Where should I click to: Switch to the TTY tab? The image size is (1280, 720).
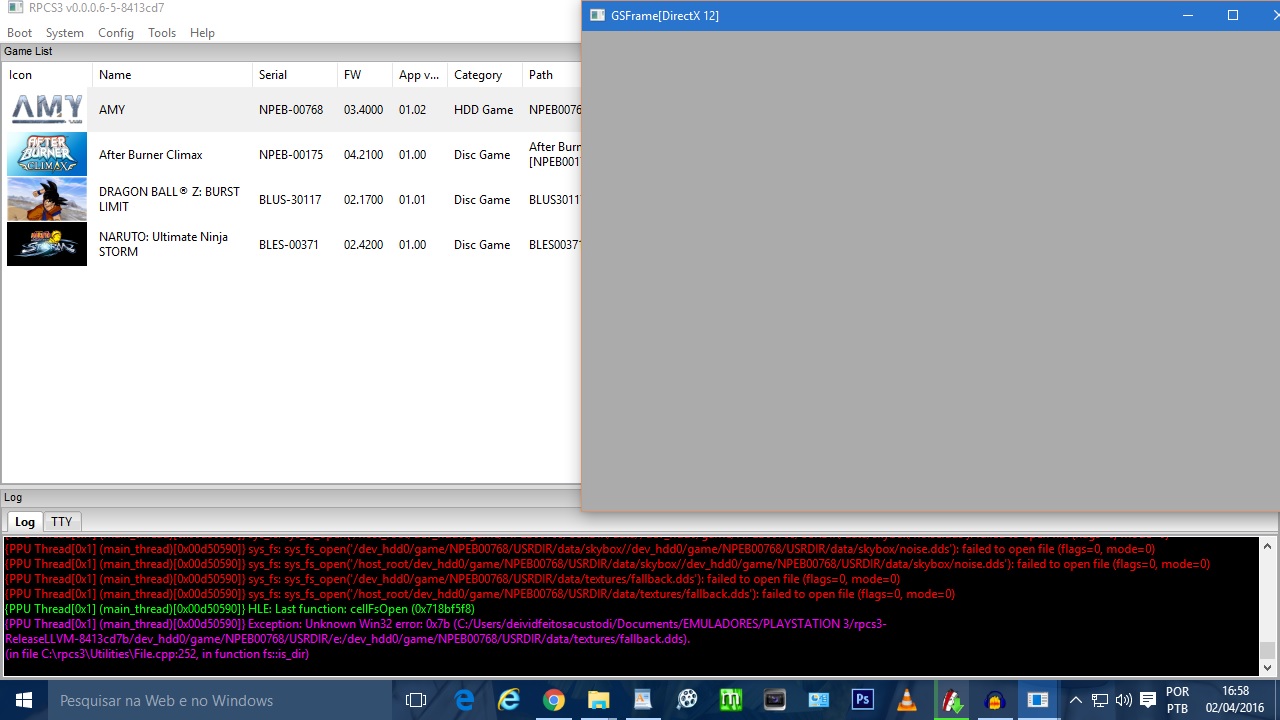62,522
